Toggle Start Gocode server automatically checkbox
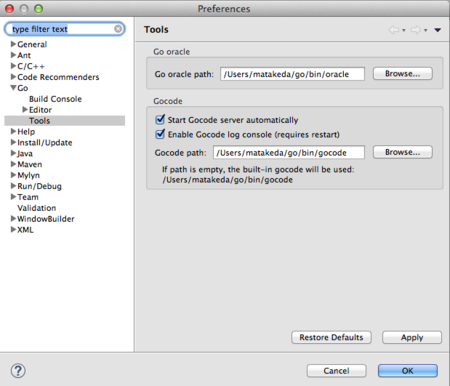The width and height of the screenshot is (450, 386). 160,119
